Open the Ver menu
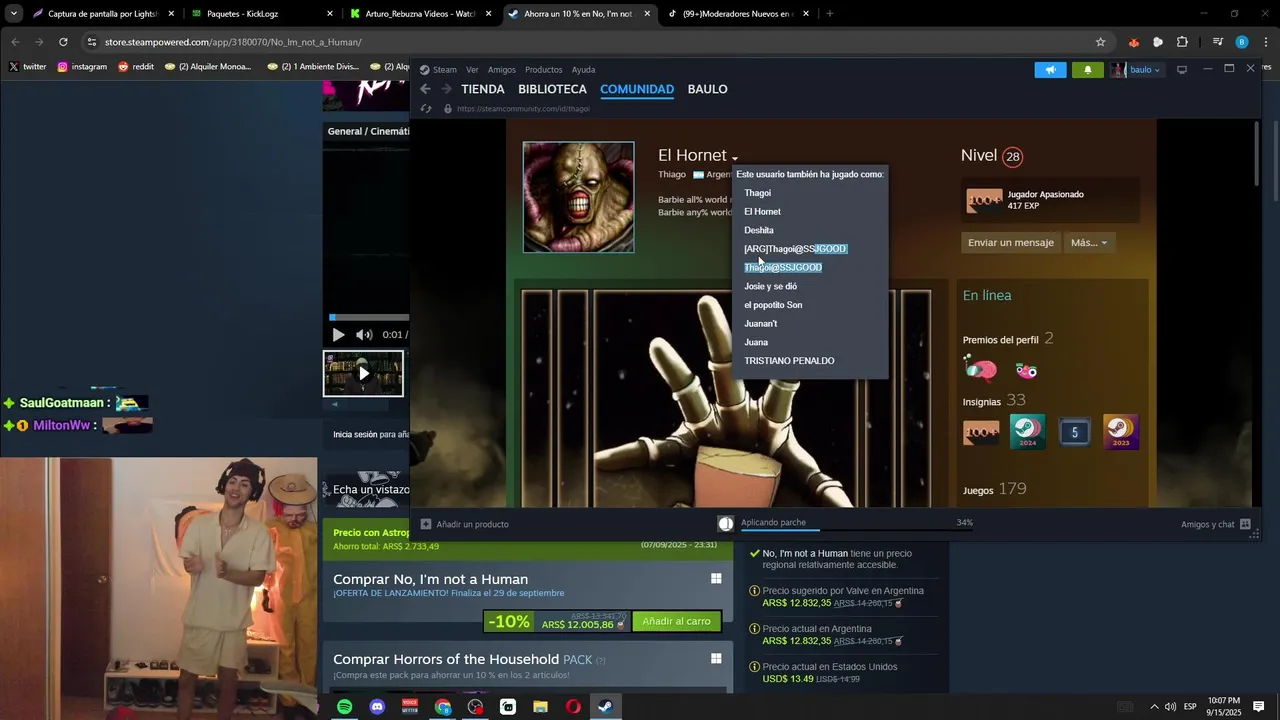The image size is (1280, 720). (472, 70)
